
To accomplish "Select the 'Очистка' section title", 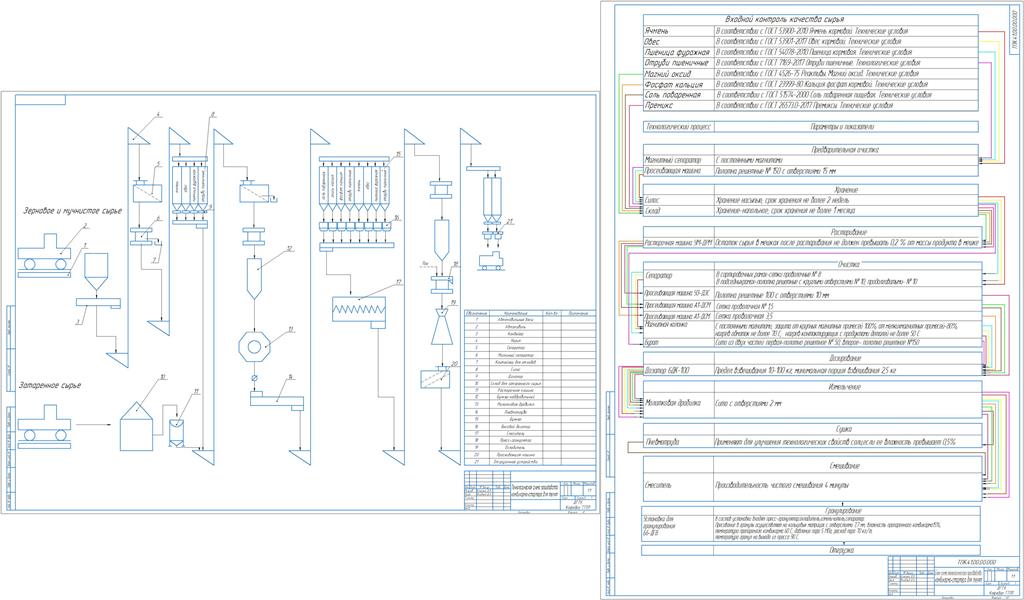I will (x=849, y=264).
